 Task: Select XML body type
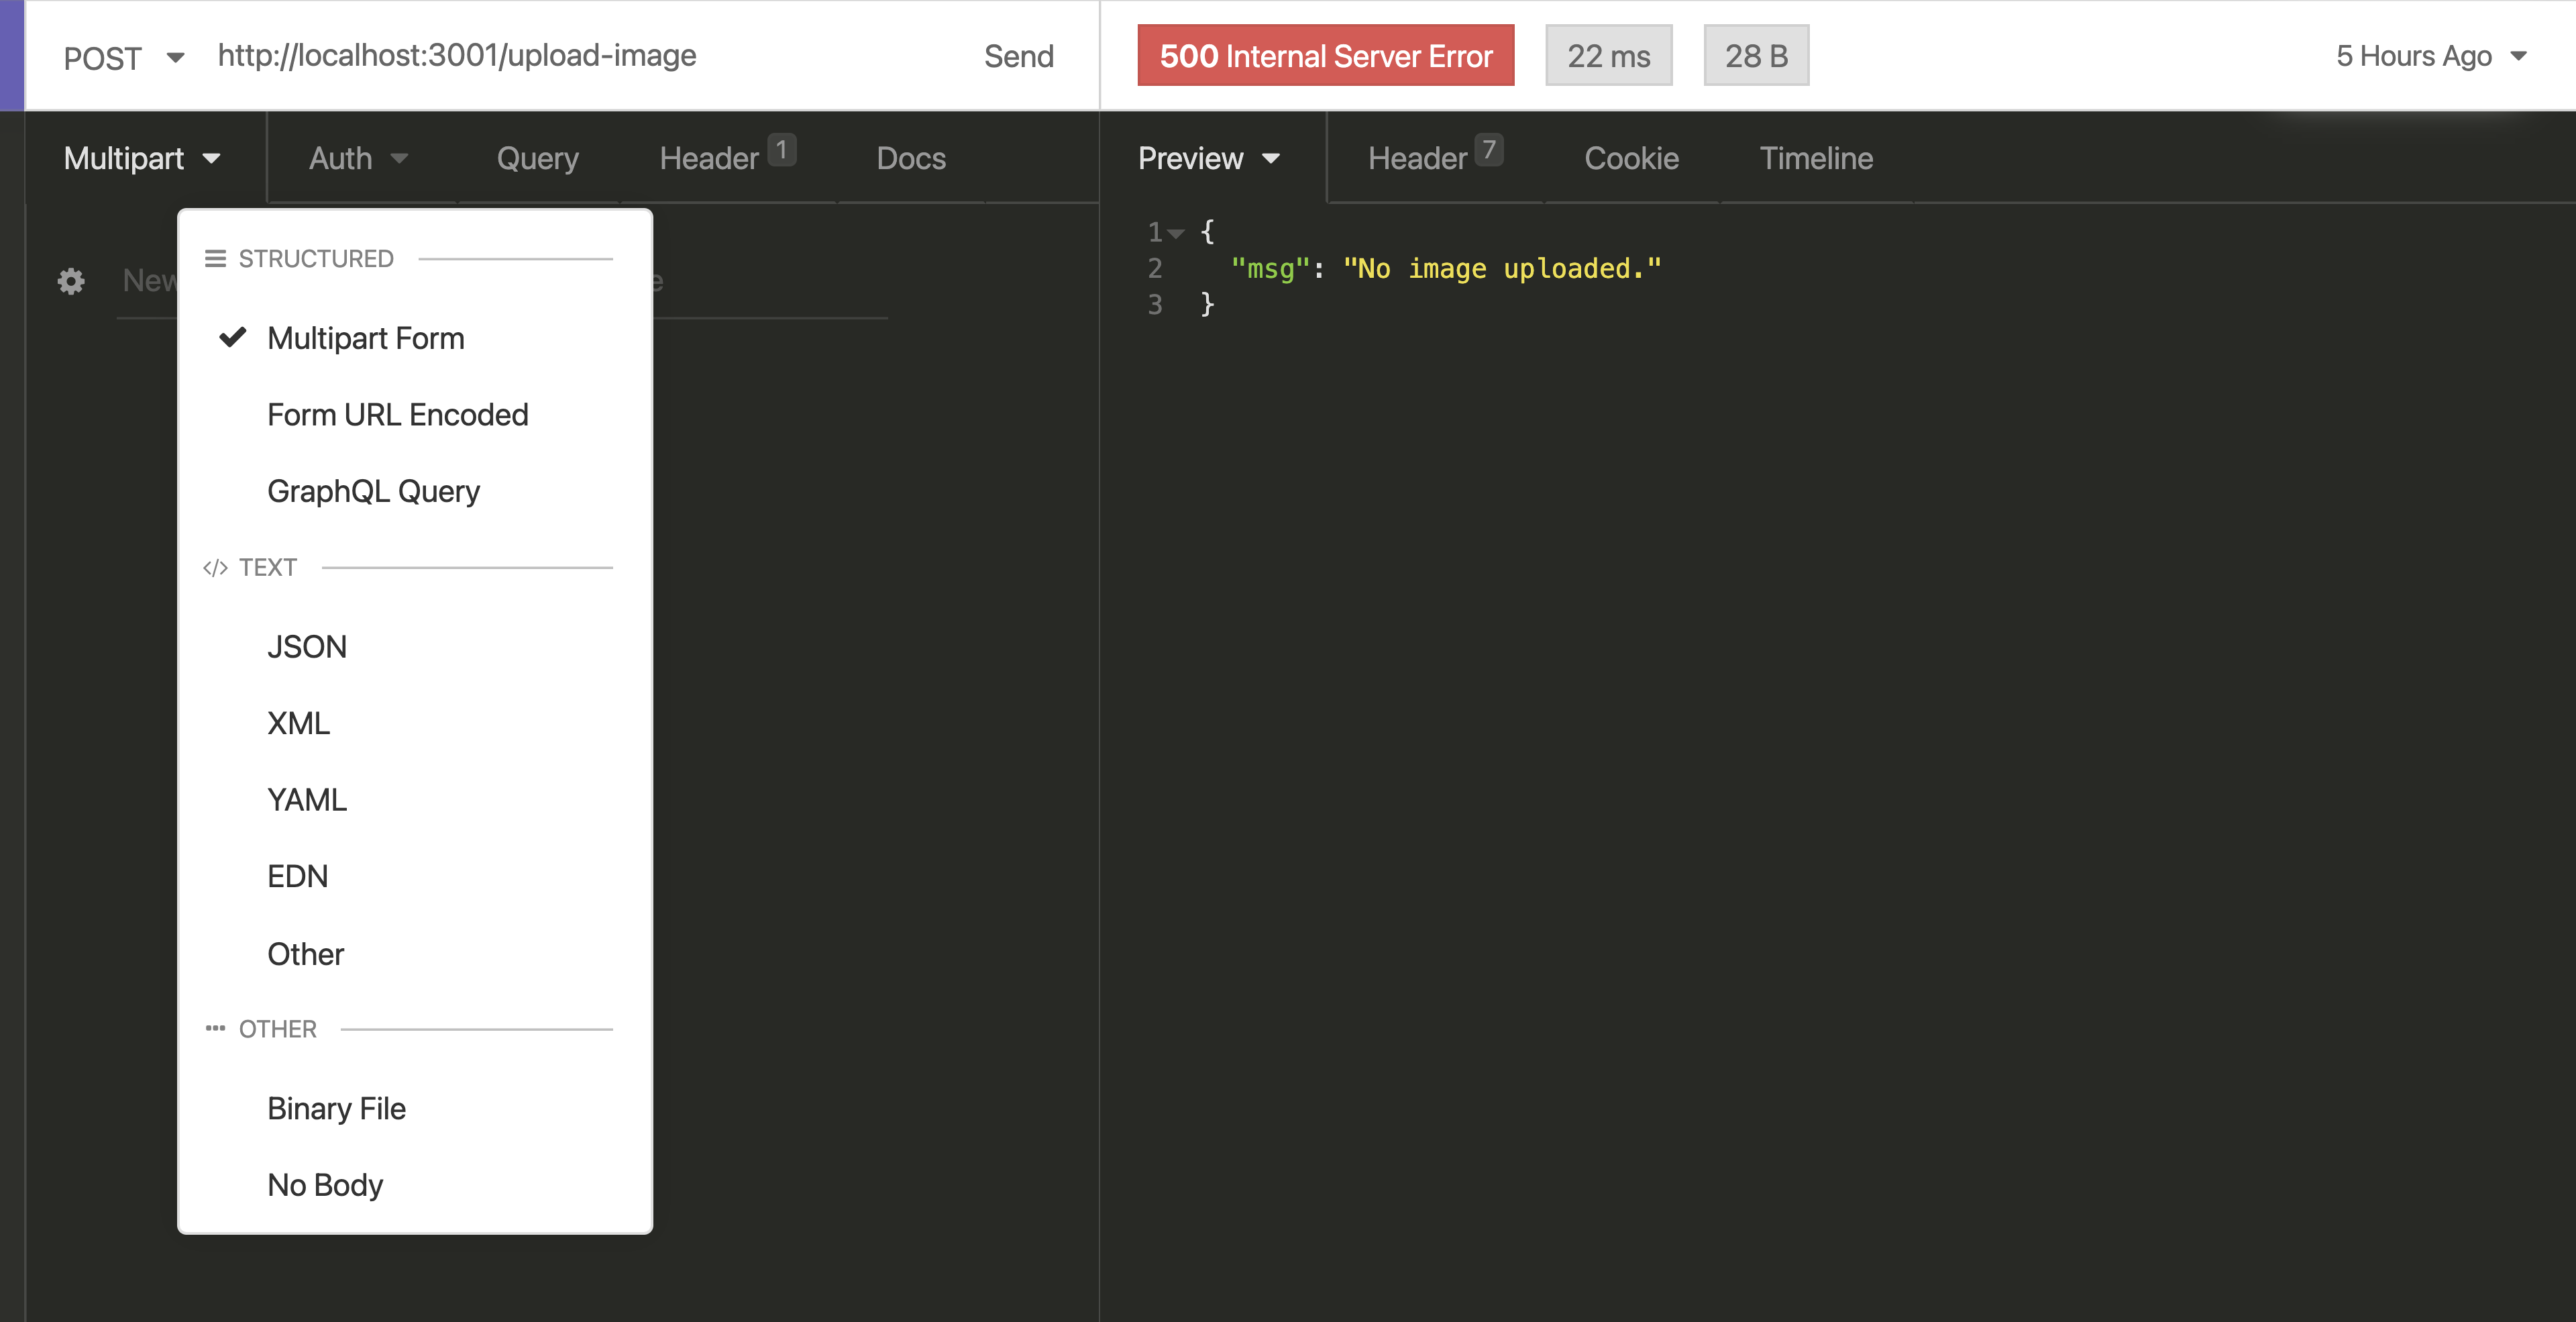point(415,723)
